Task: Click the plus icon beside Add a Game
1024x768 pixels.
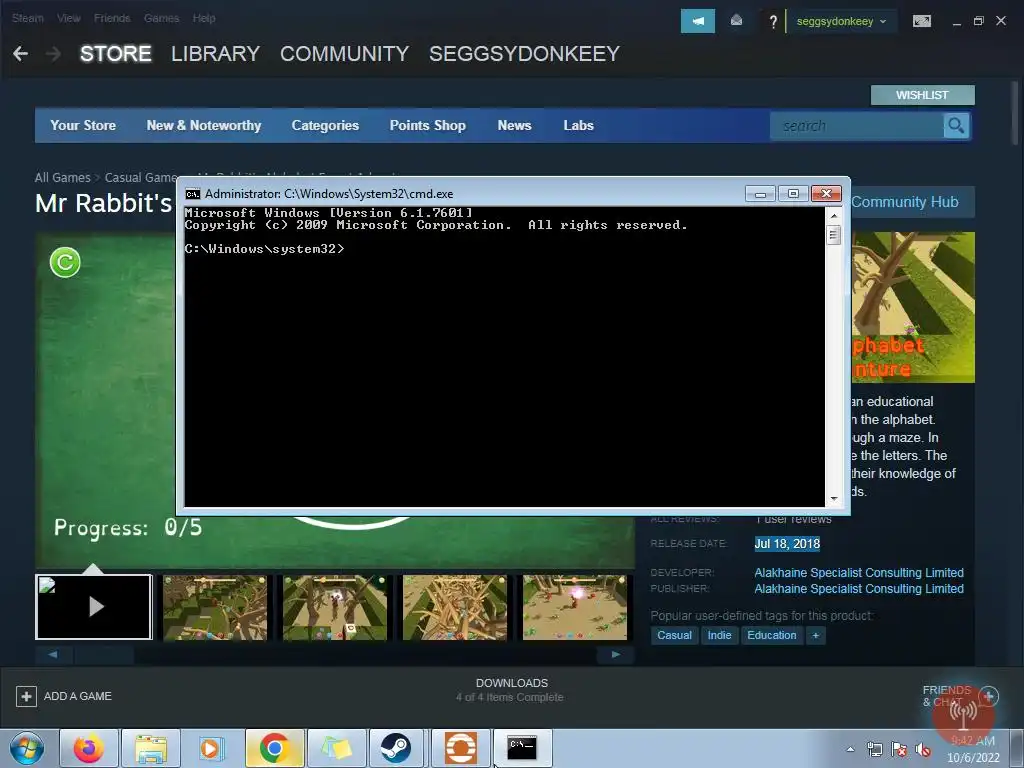Action: (26, 696)
